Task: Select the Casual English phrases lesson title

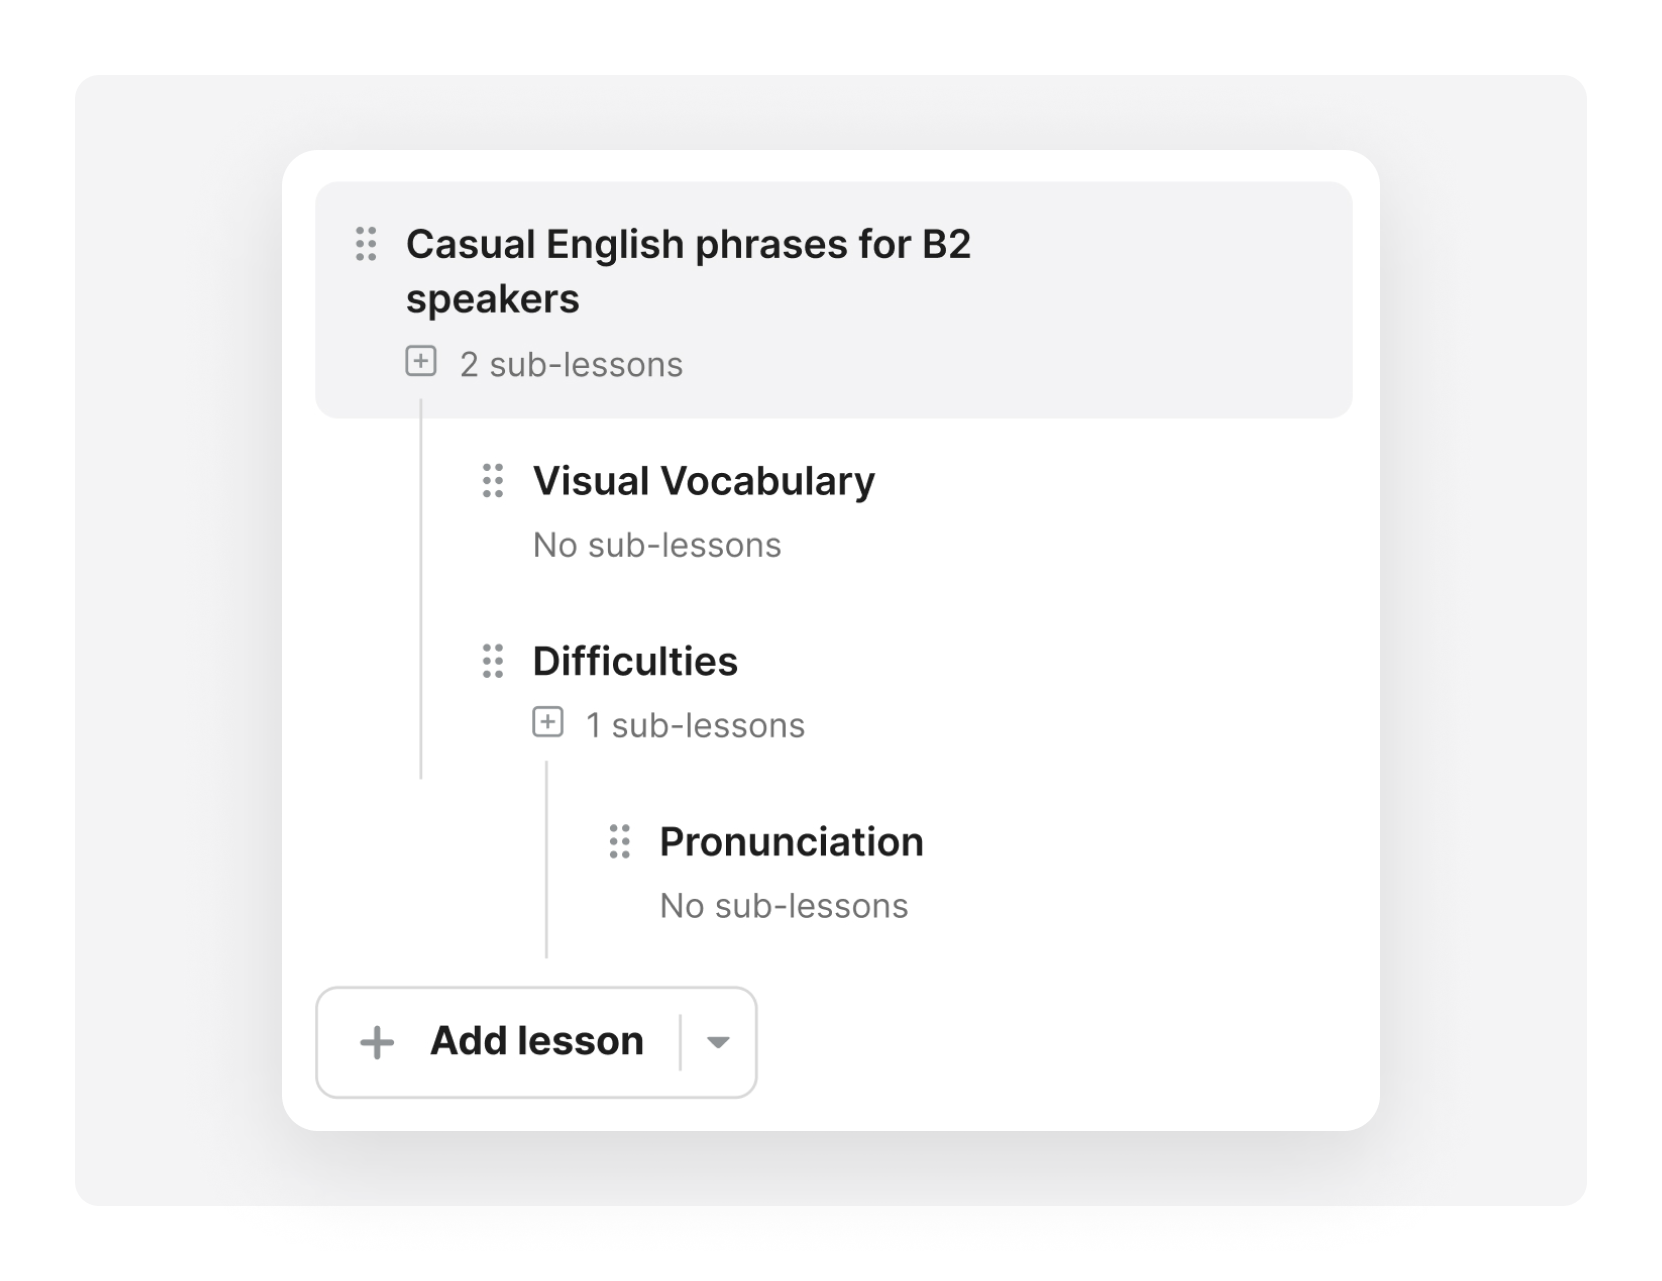Action: pyautogui.click(x=688, y=245)
